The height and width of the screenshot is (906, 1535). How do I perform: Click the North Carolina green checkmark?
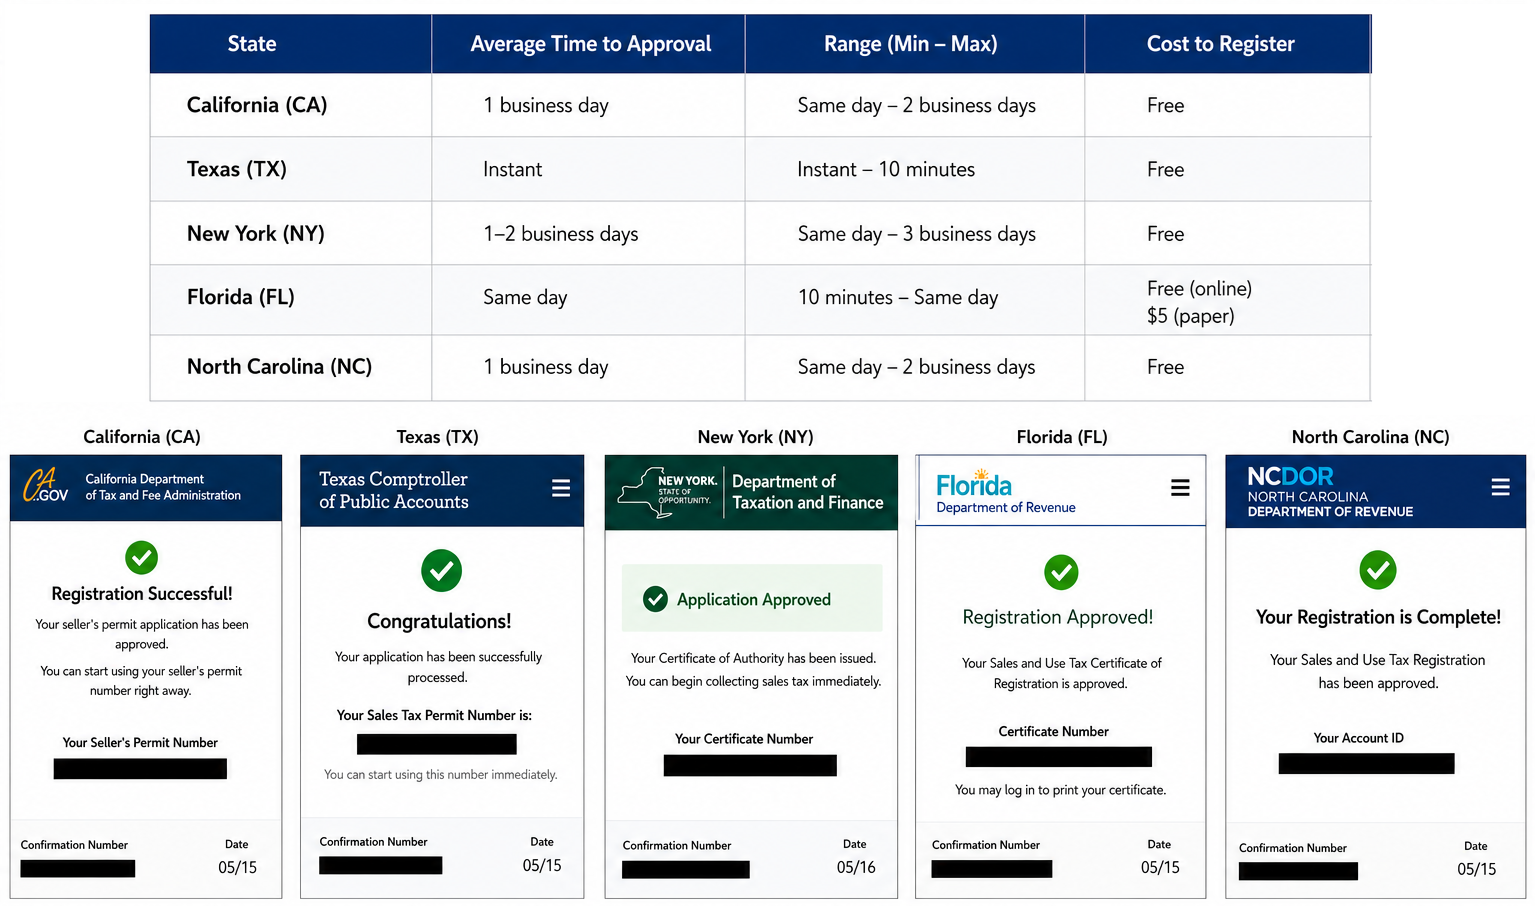(x=1378, y=570)
